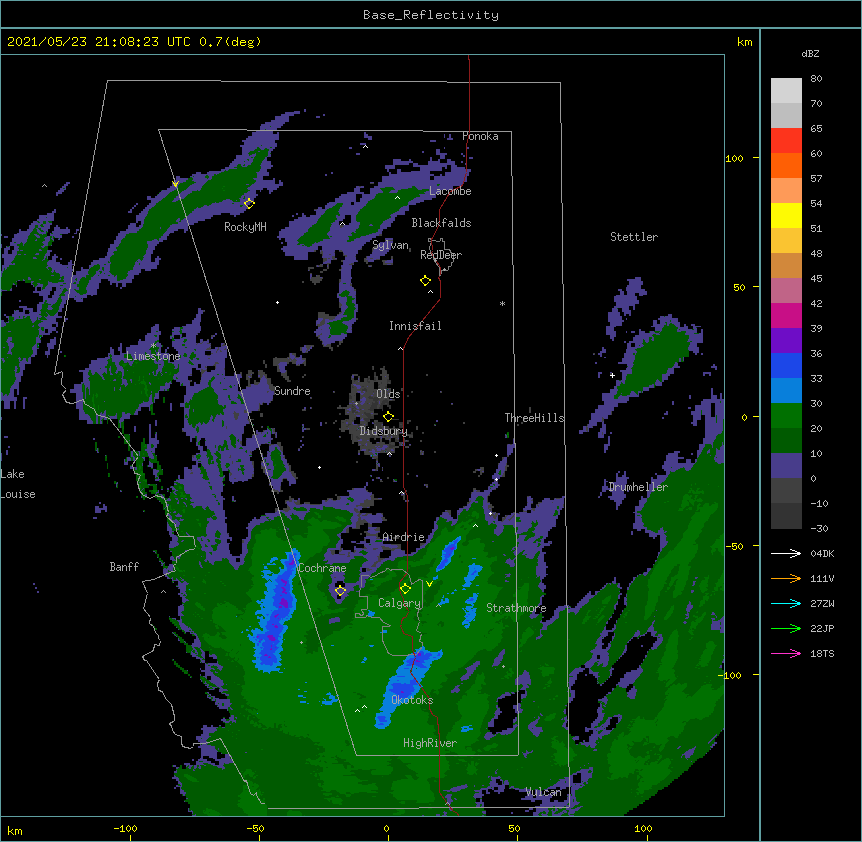Click the green 22JP arrow legend

pos(786,628)
